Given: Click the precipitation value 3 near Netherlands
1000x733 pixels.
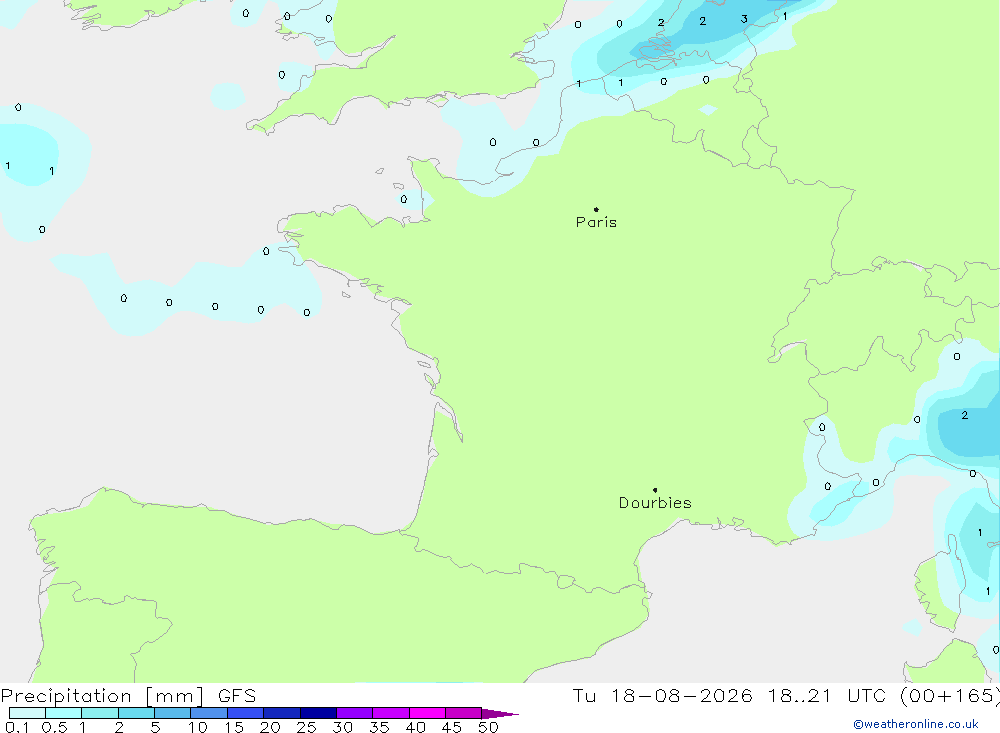Looking at the screenshot, I should click(744, 19).
